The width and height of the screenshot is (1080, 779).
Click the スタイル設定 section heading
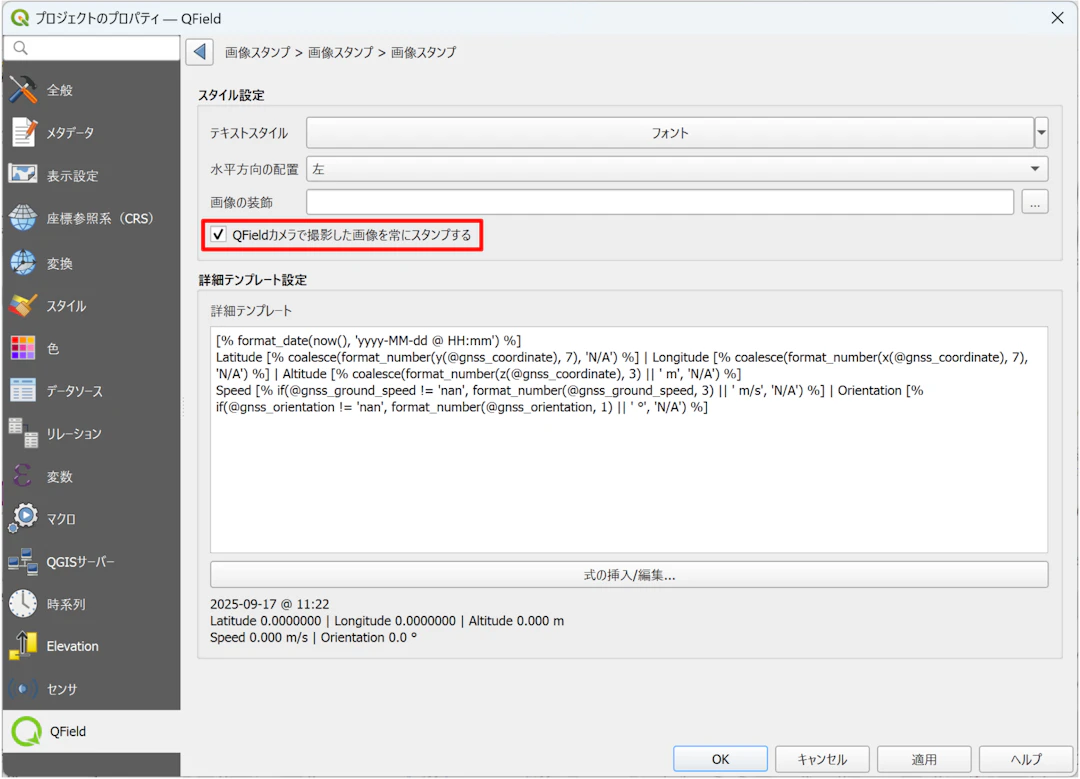(231, 95)
